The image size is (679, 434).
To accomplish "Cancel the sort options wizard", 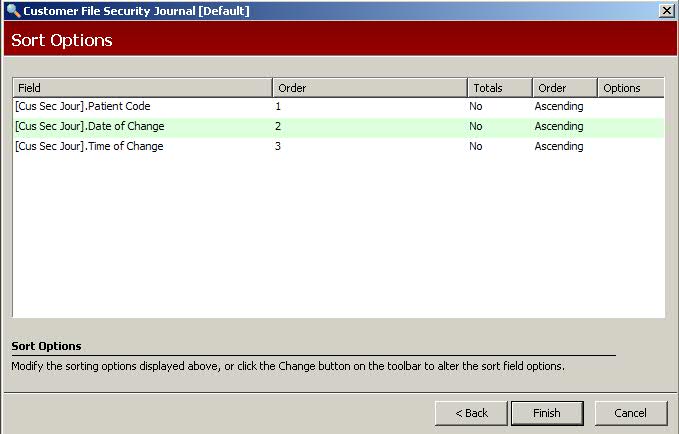I will click(x=630, y=413).
